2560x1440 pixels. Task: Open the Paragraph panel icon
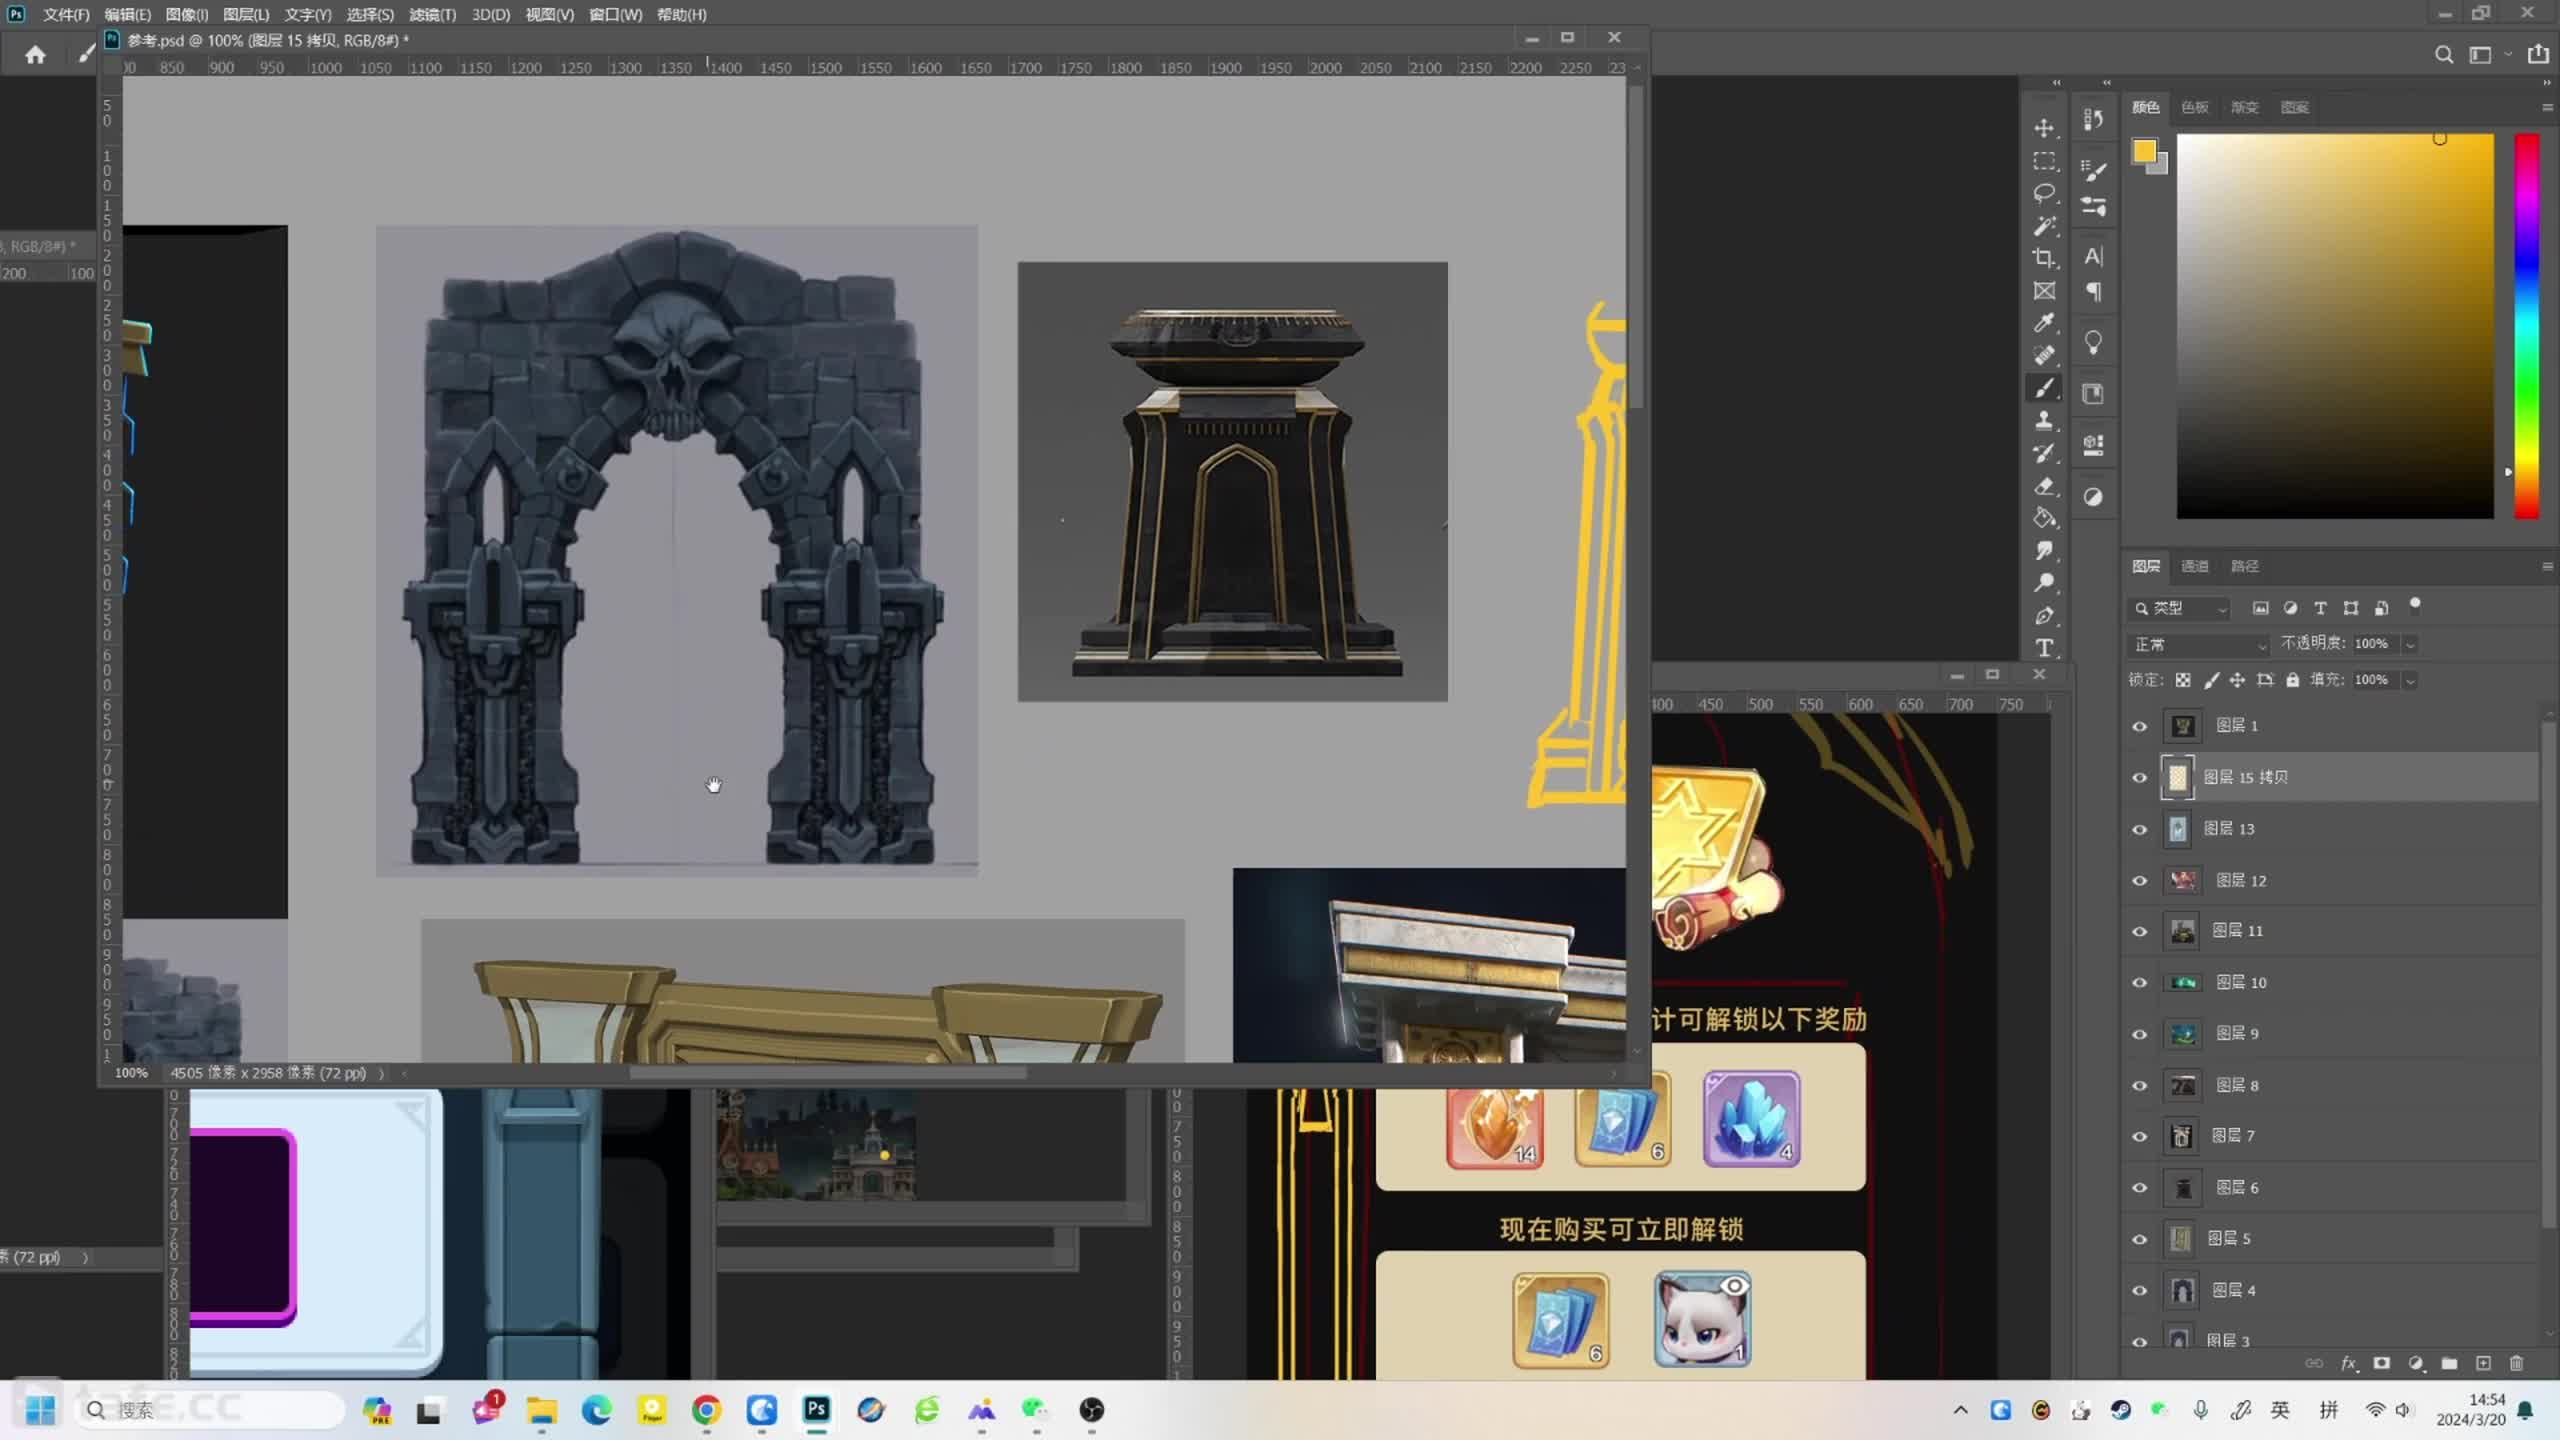coord(2093,292)
